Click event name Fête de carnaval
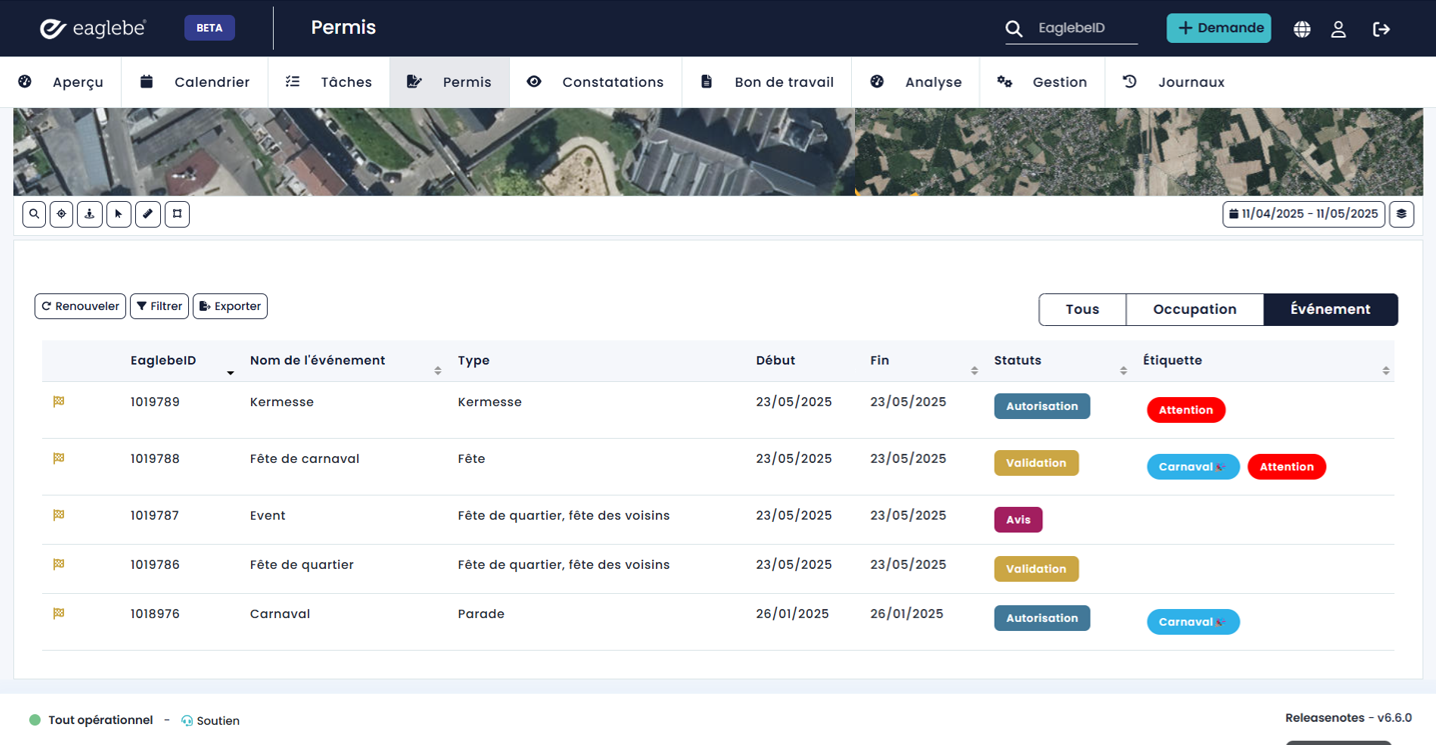The image size is (1436, 745). click(305, 459)
